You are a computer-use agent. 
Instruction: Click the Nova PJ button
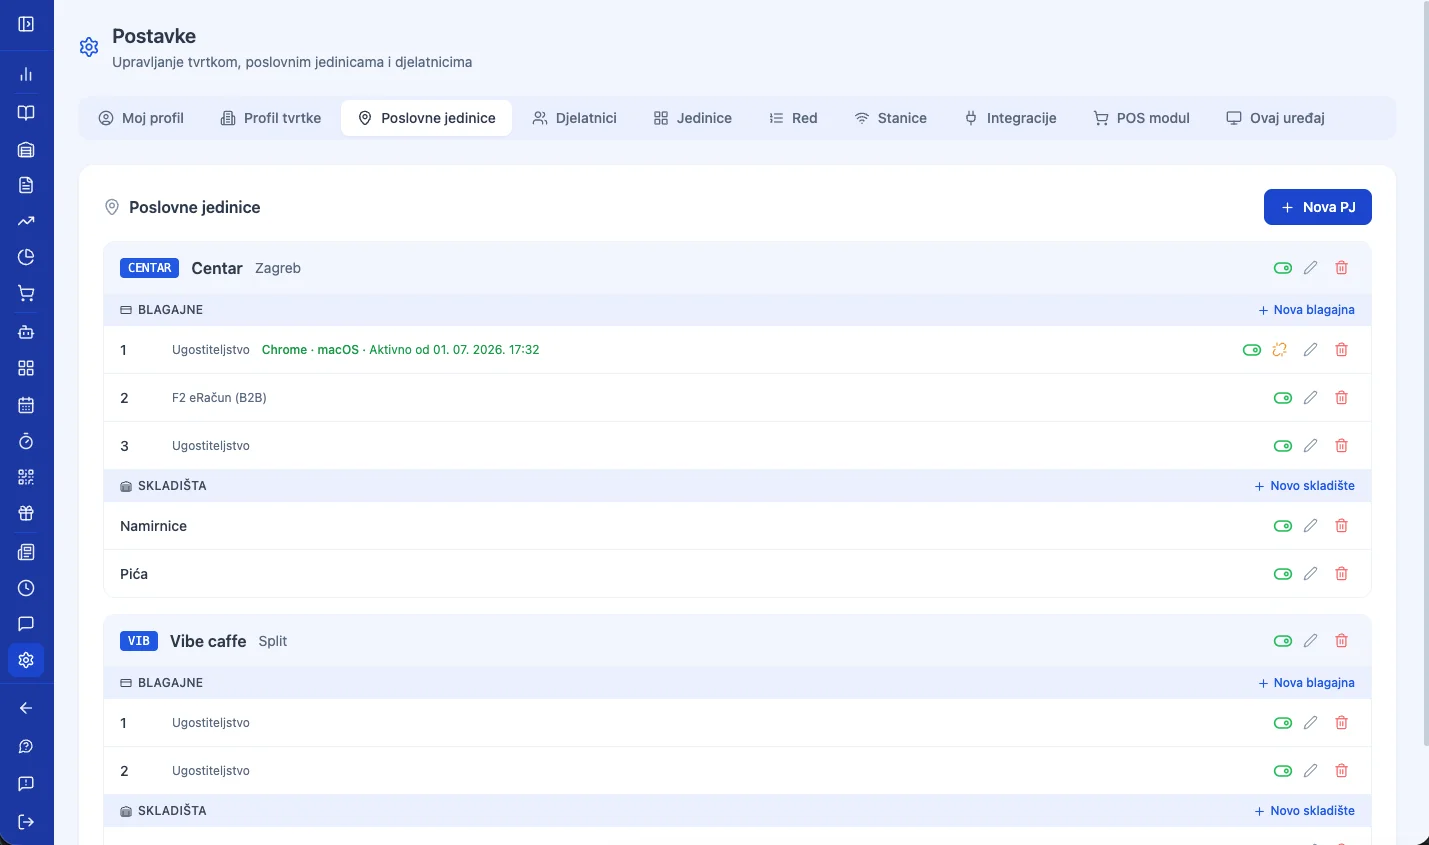[x=1318, y=207]
